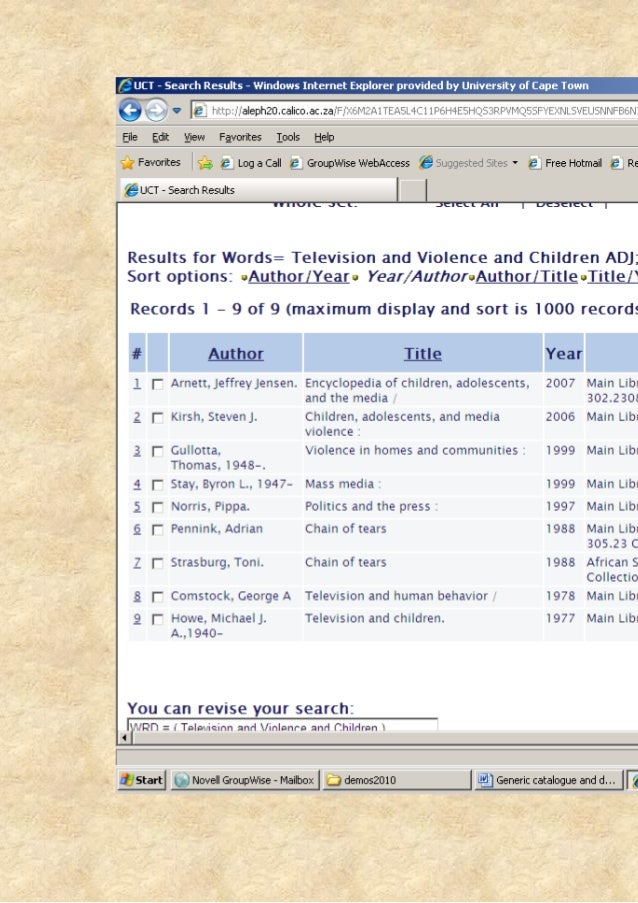Open the Tools menu
The width and height of the screenshot is (638, 903).
click(288, 137)
